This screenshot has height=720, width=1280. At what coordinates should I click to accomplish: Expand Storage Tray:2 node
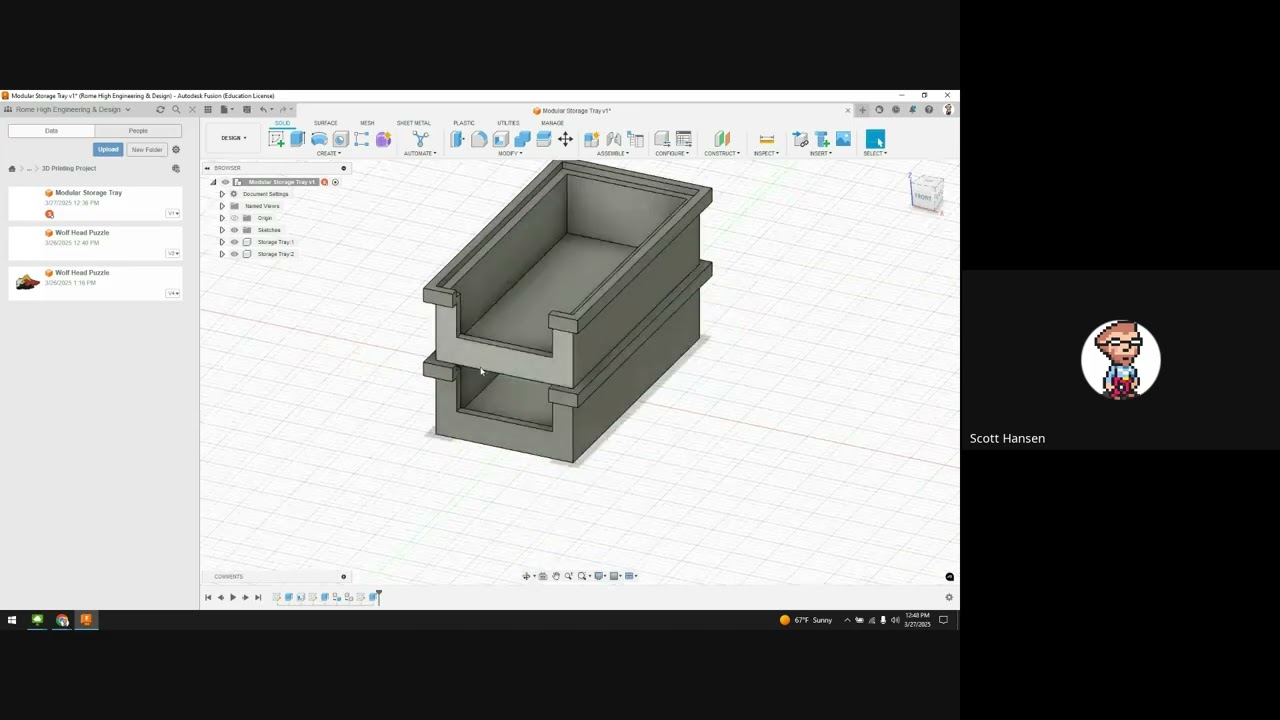tap(222, 254)
